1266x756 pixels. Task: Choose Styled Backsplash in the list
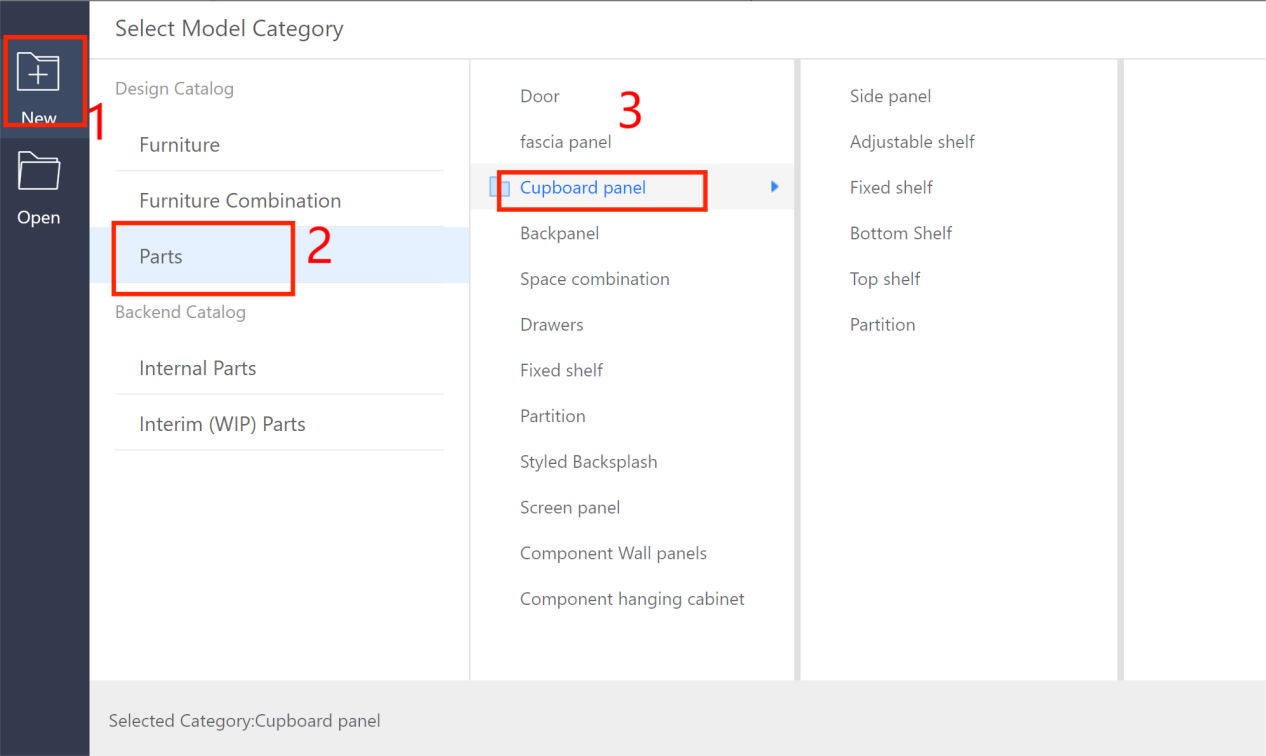[589, 462]
